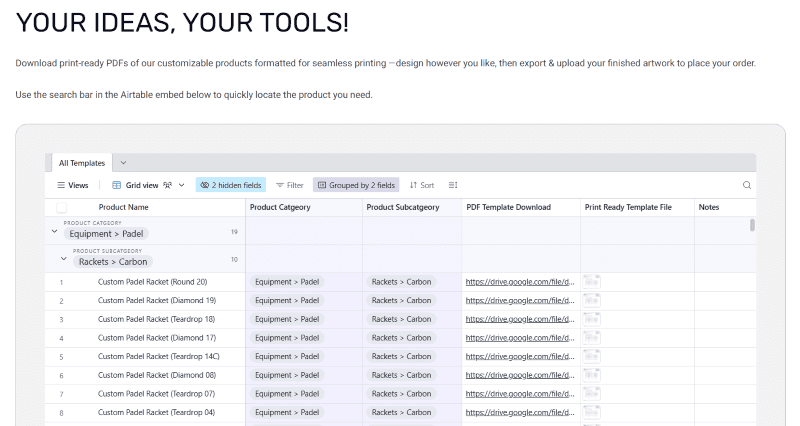Click thumbnail for Custom Padel Racket Teardrop 07

[591, 394]
